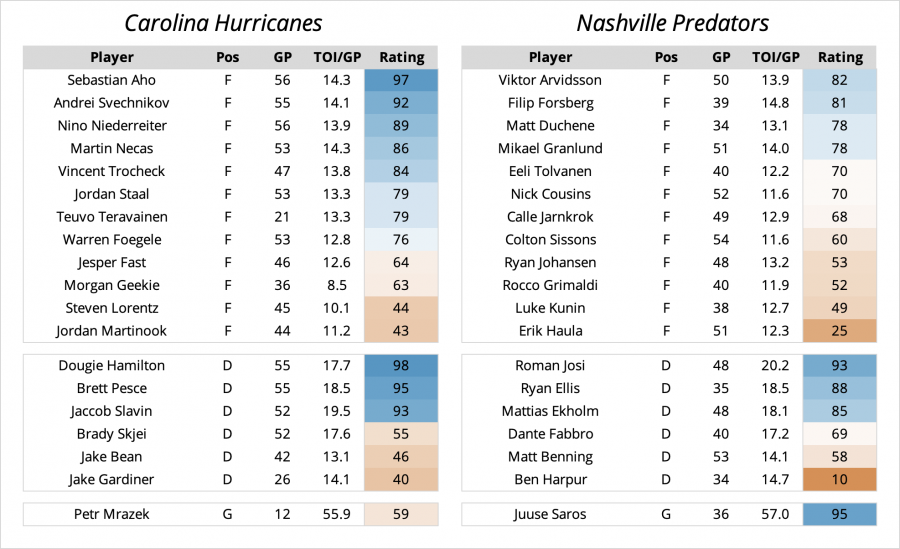
Task: Click Juuse Saros's 95 rating cell
Action: point(840,515)
